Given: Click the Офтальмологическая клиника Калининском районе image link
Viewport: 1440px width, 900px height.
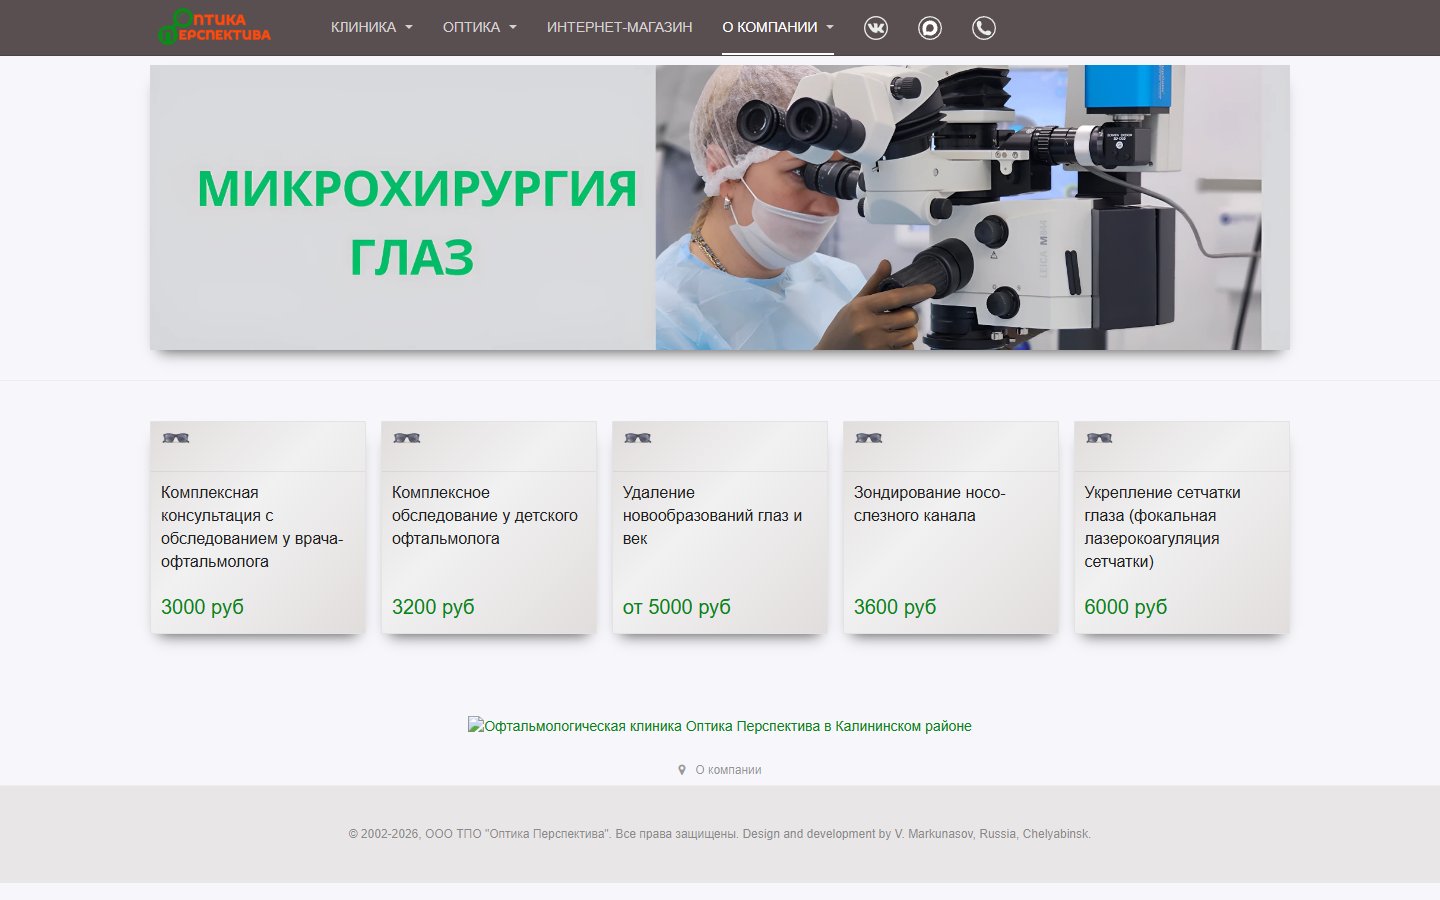Looking at the screenshot, I should coord(720,726).
